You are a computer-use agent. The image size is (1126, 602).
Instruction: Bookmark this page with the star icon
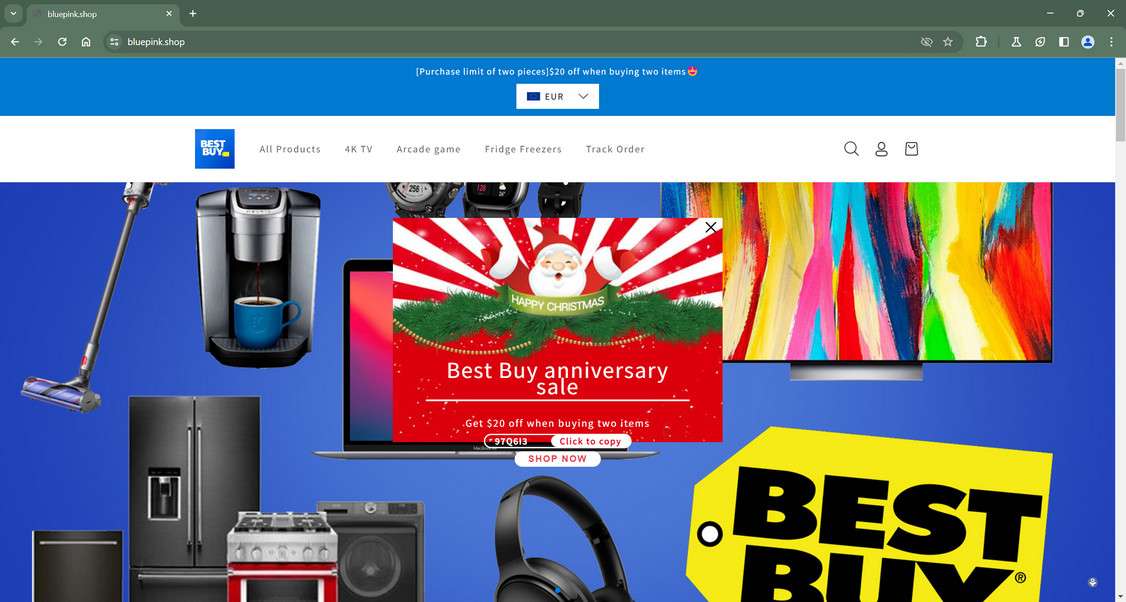[948, 42]
